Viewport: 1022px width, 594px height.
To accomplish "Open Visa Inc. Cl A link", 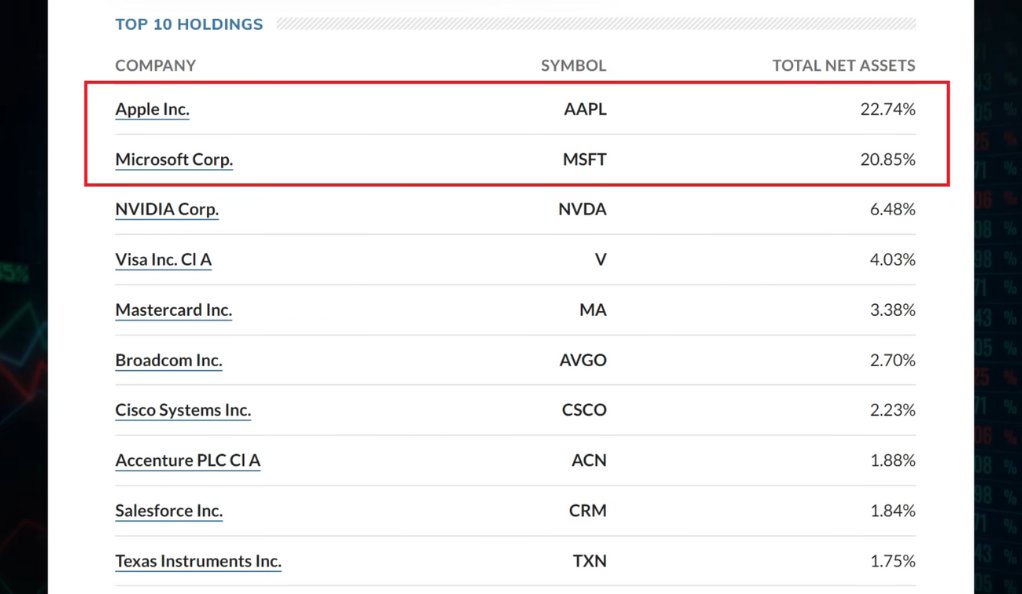I will (x=164, y=260).
